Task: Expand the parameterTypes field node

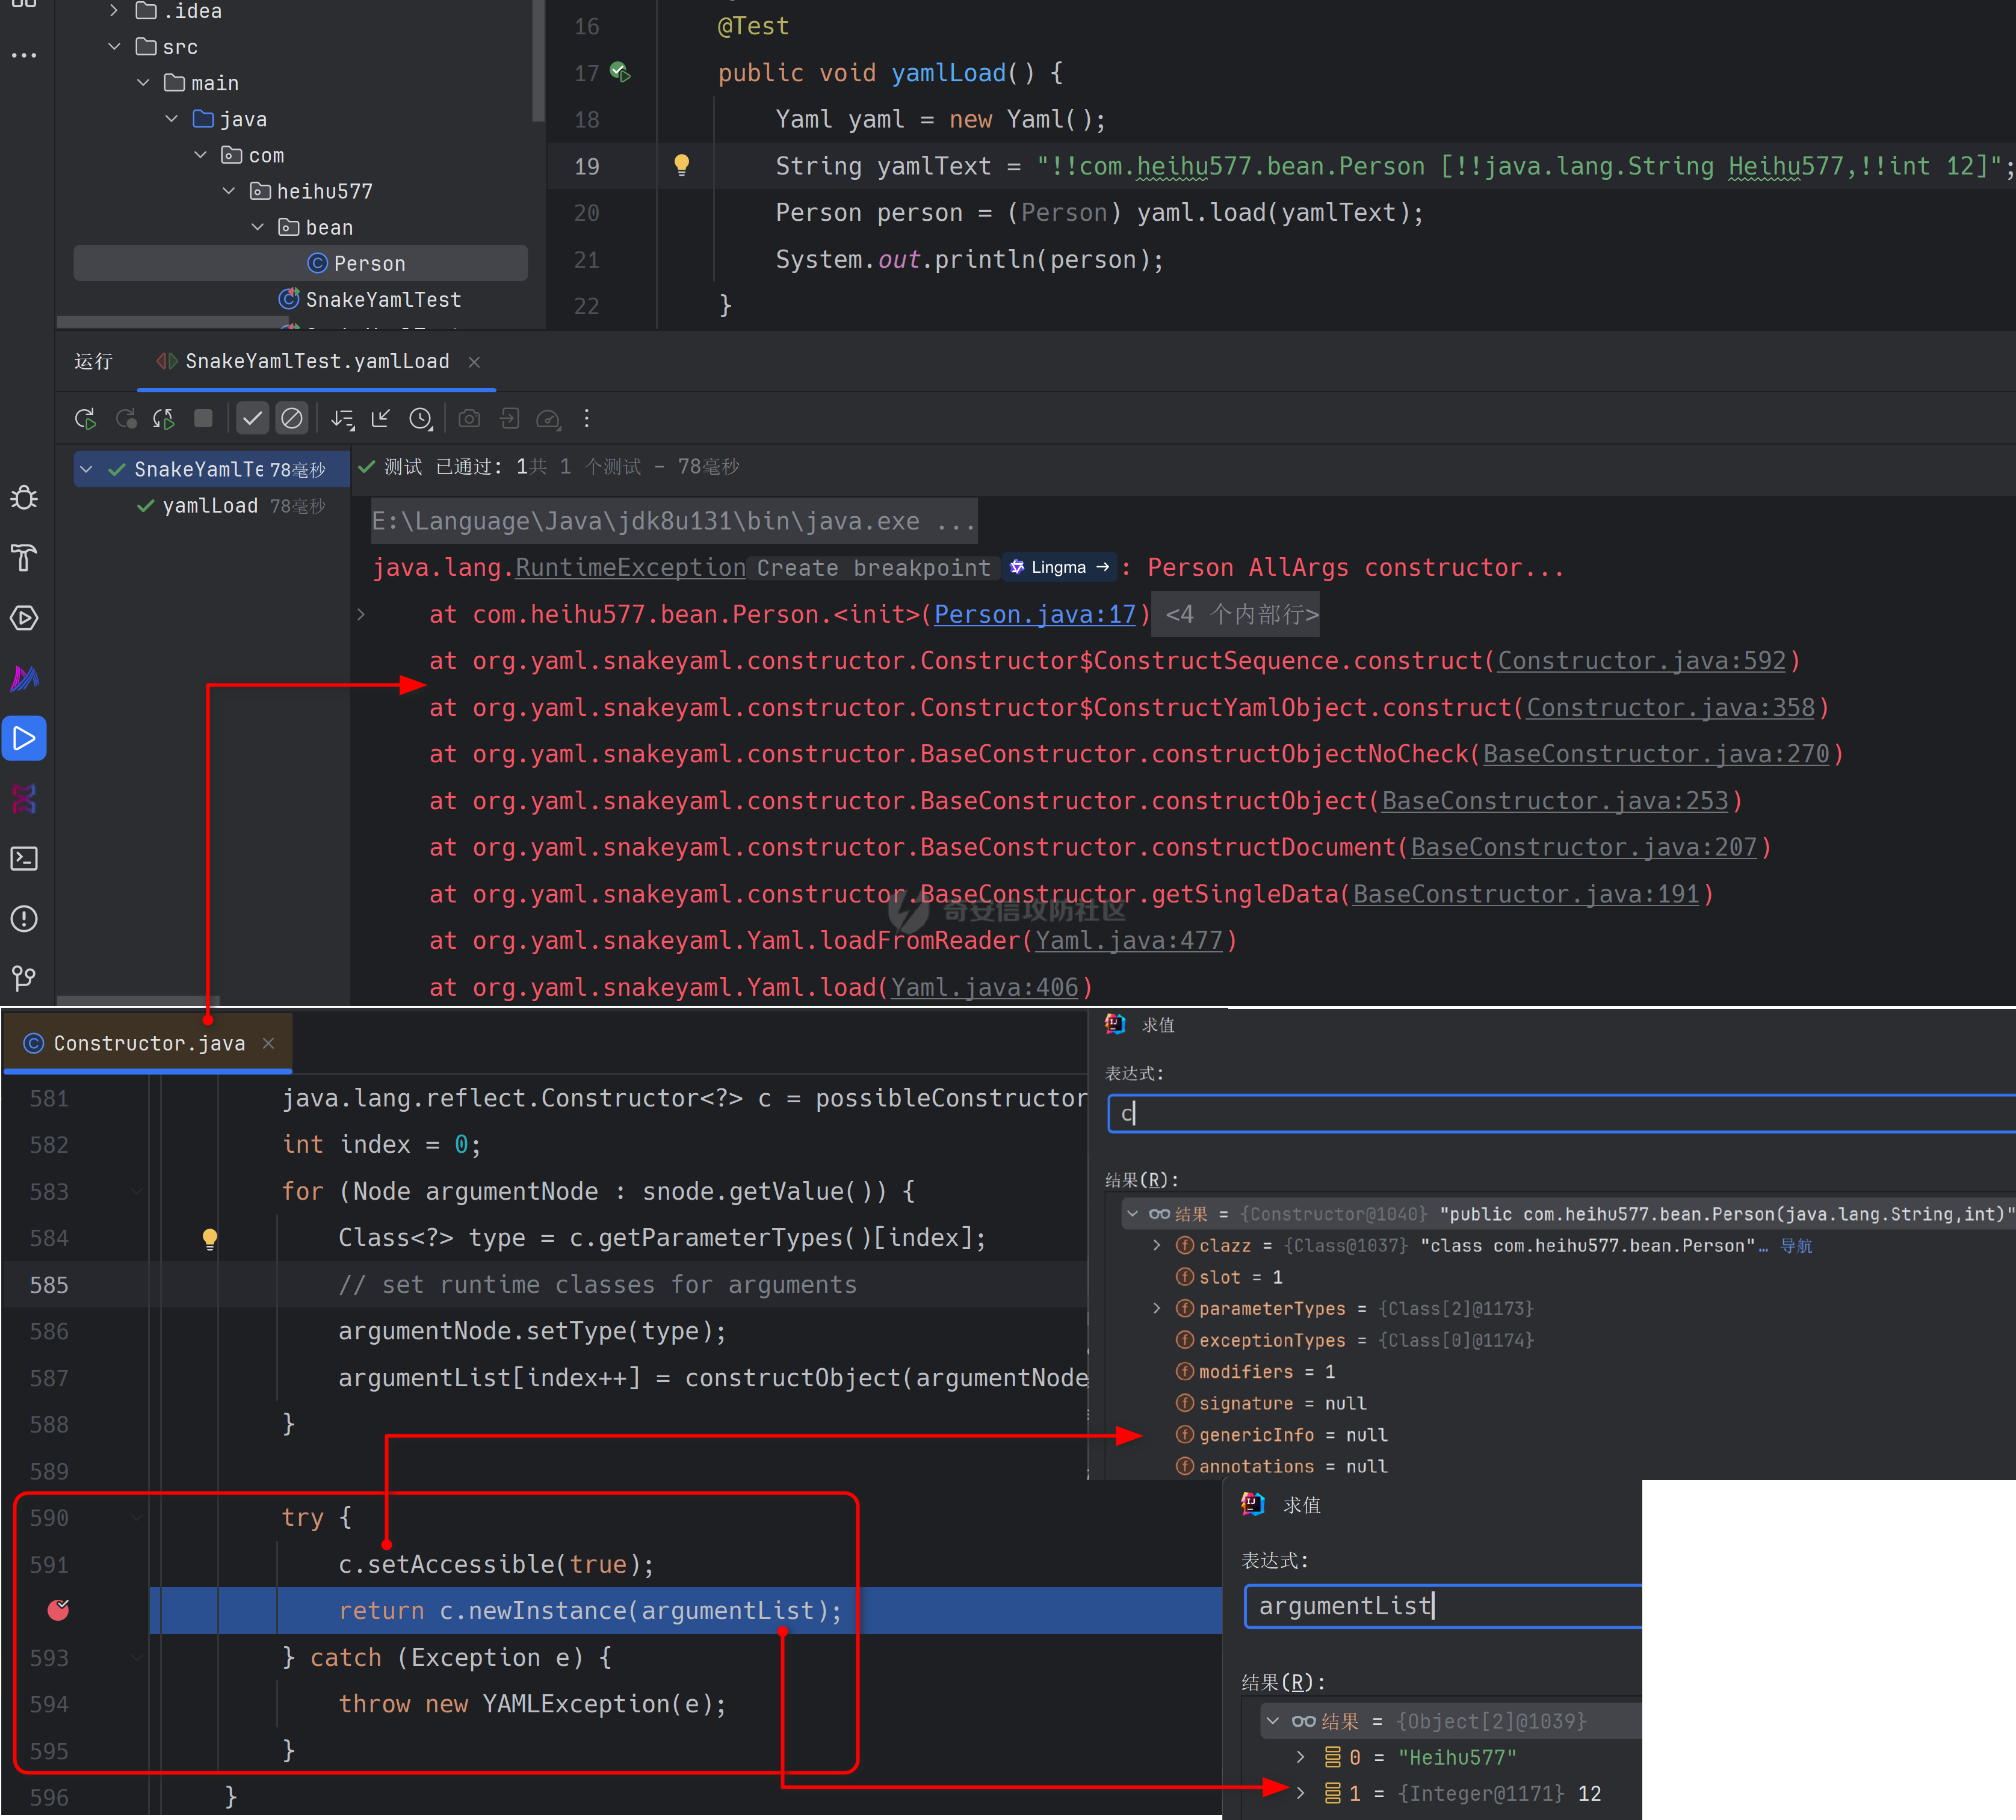Action: pyautogui.click(x=1157, y=1308)
